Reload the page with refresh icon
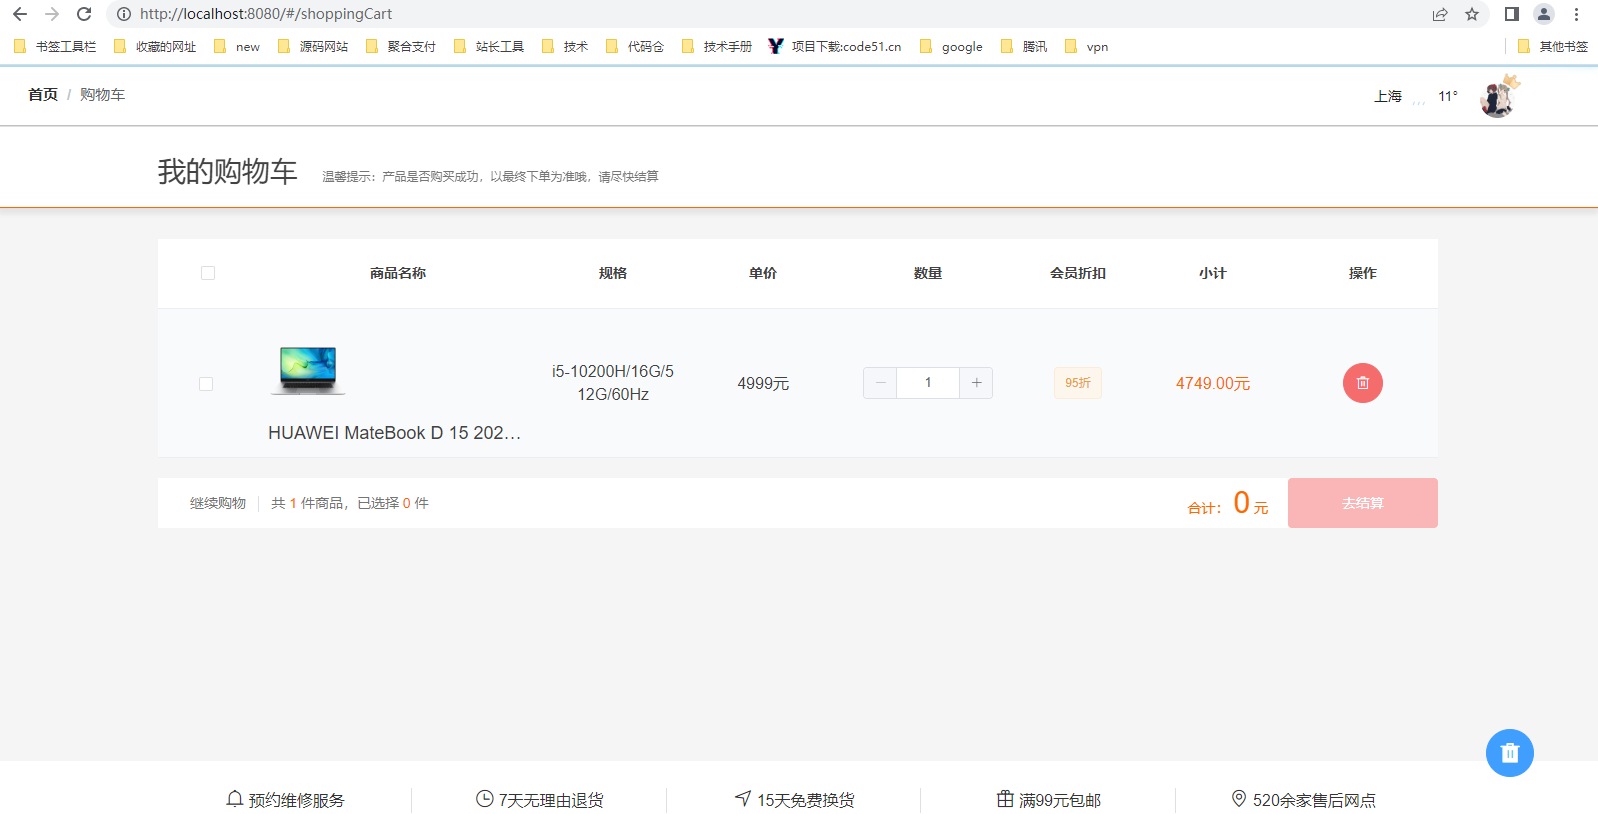Image resolution: width=1598 pixels, height=814 pixels. point(84,14)
